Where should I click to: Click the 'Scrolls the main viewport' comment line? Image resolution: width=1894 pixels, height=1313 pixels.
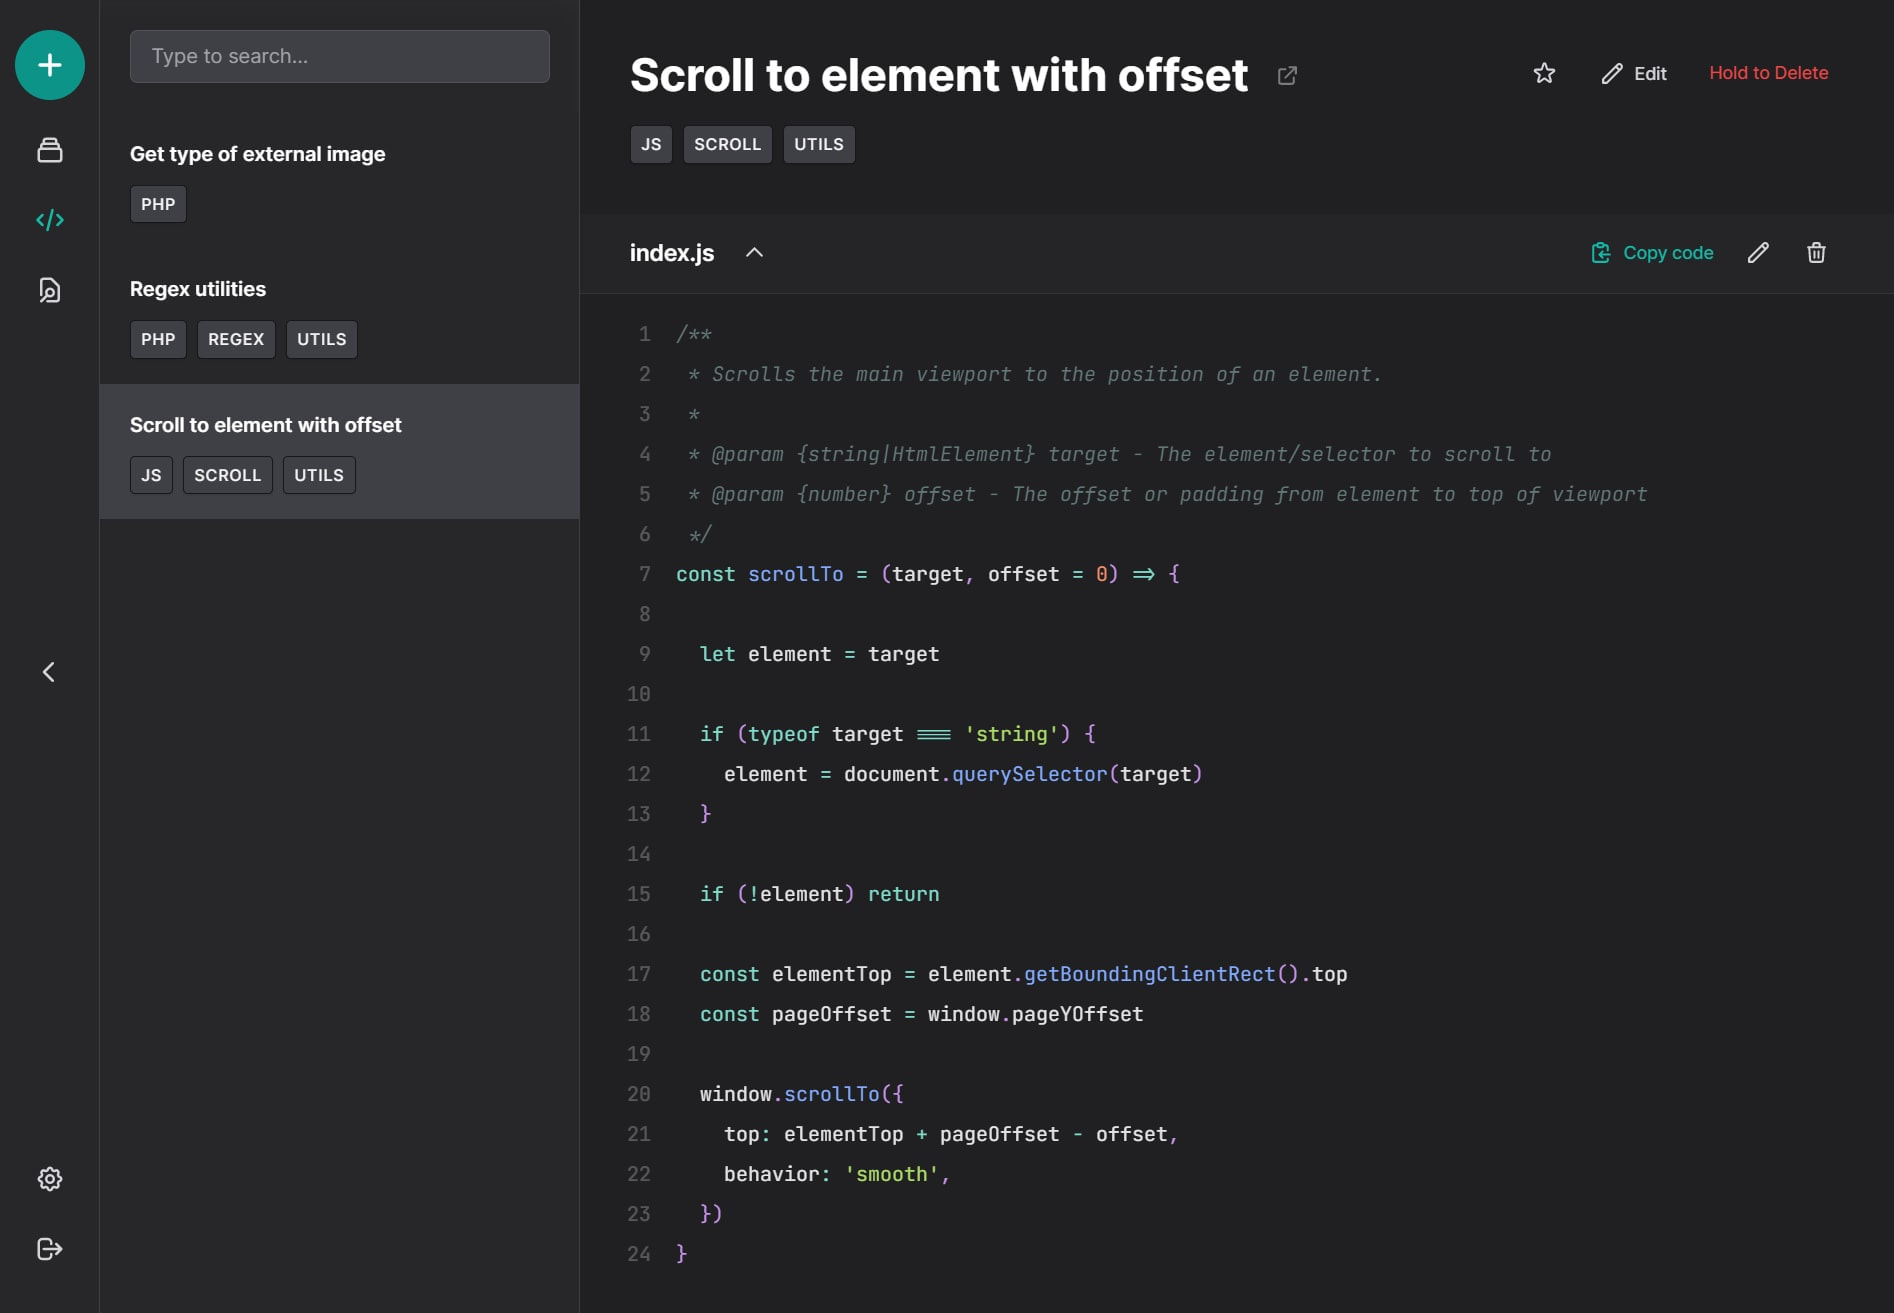click(1035, 374)
